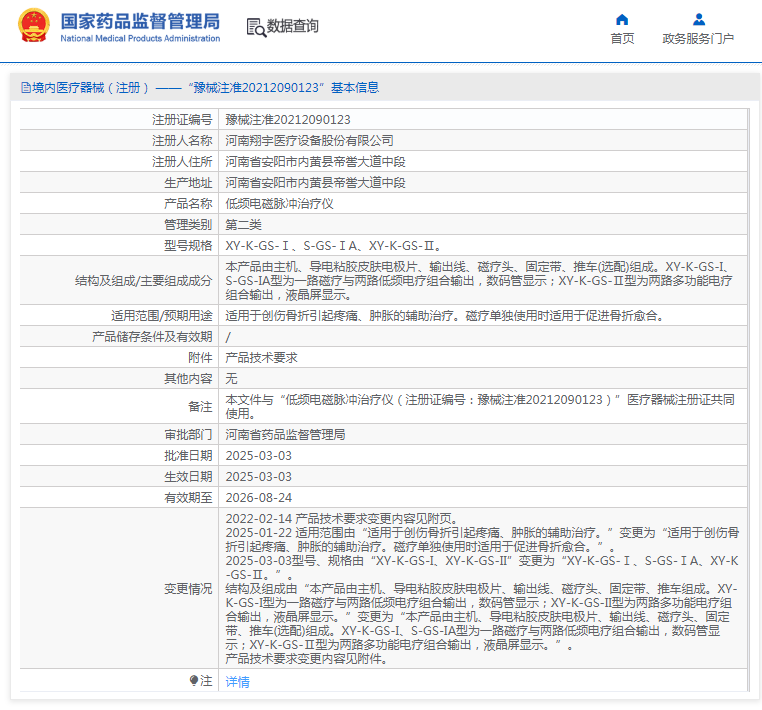Image resolution: width=762 pixels, height=710 pixels.
Task: Click 国家药品监督管理局 site title
Action: coord(140,22)
